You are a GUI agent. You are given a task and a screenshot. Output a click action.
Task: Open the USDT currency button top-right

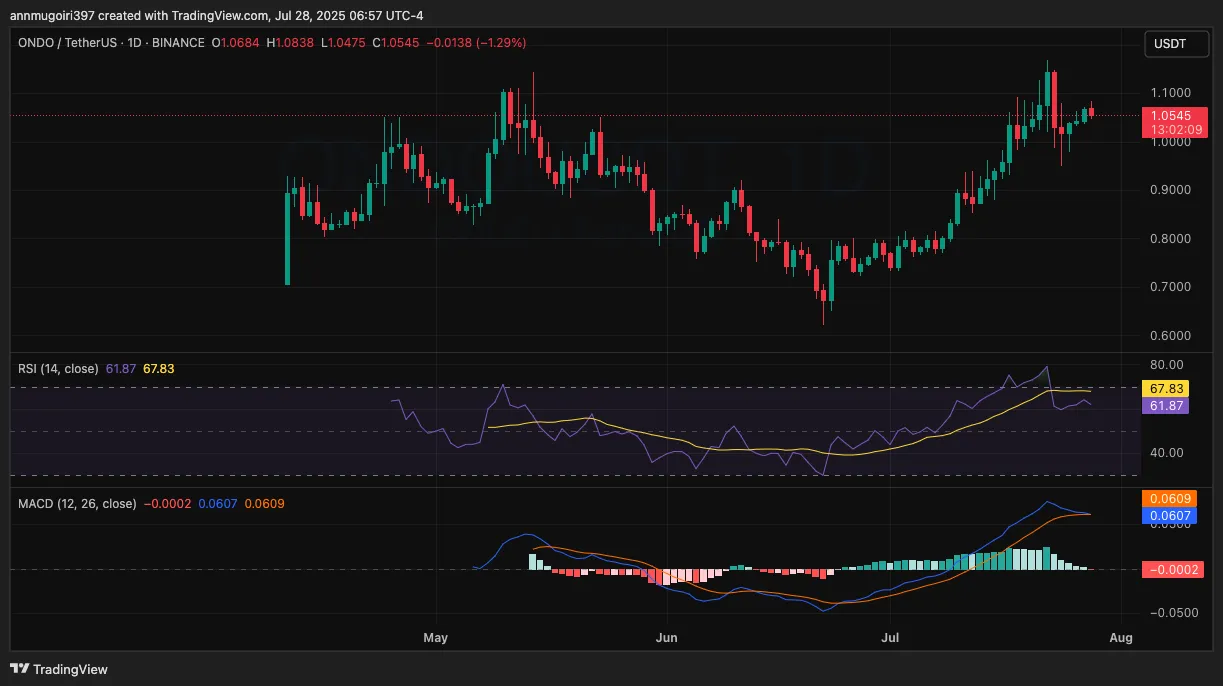click(x=1176, y=44)
